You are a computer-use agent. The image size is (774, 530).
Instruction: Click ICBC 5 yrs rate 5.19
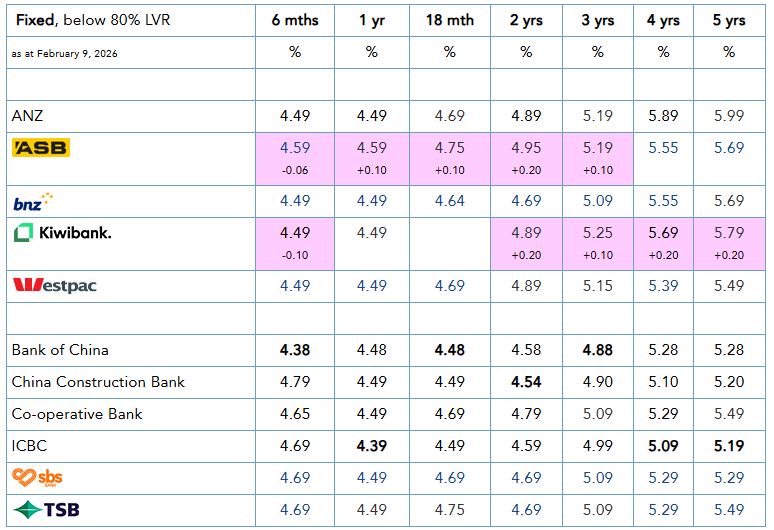click(729, 446)
